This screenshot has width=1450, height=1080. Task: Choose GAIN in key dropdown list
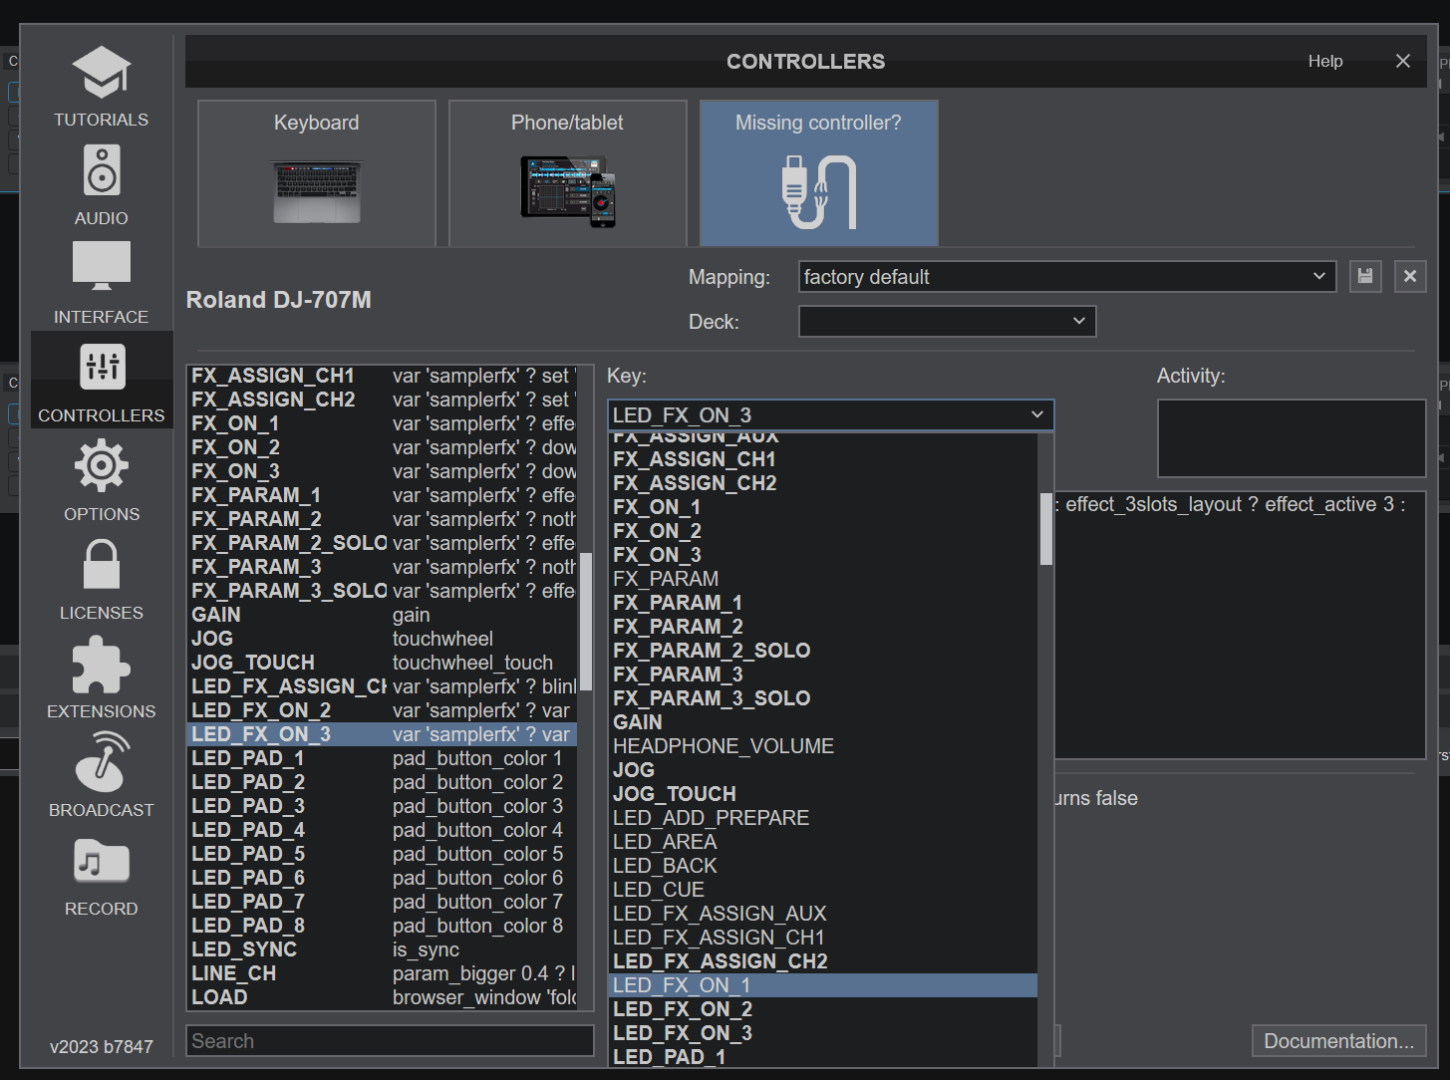coord(824,722)
